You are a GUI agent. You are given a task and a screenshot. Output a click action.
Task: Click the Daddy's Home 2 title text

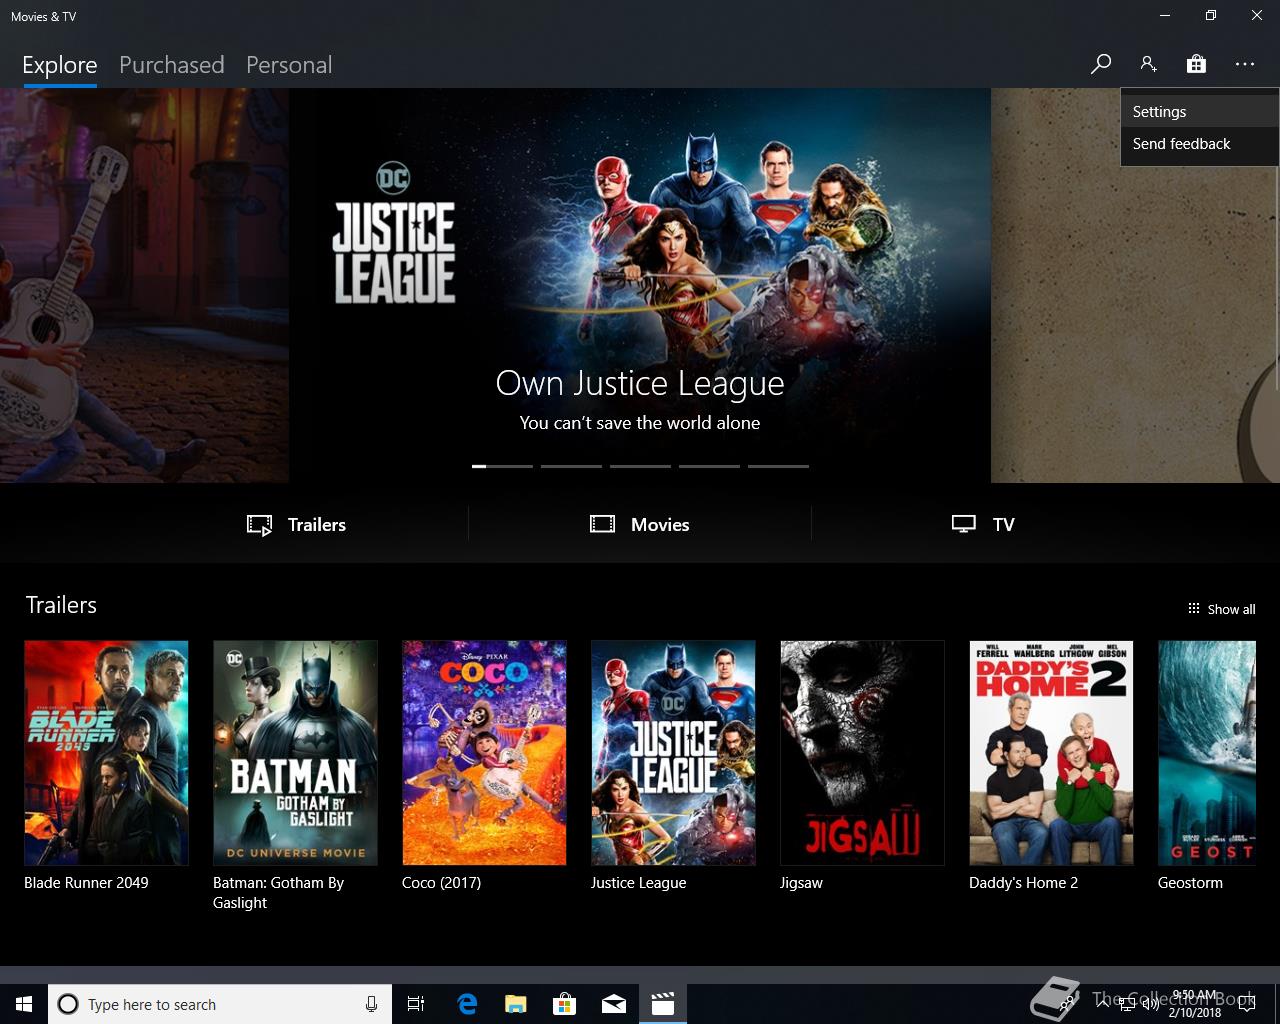coord(1023,883)
